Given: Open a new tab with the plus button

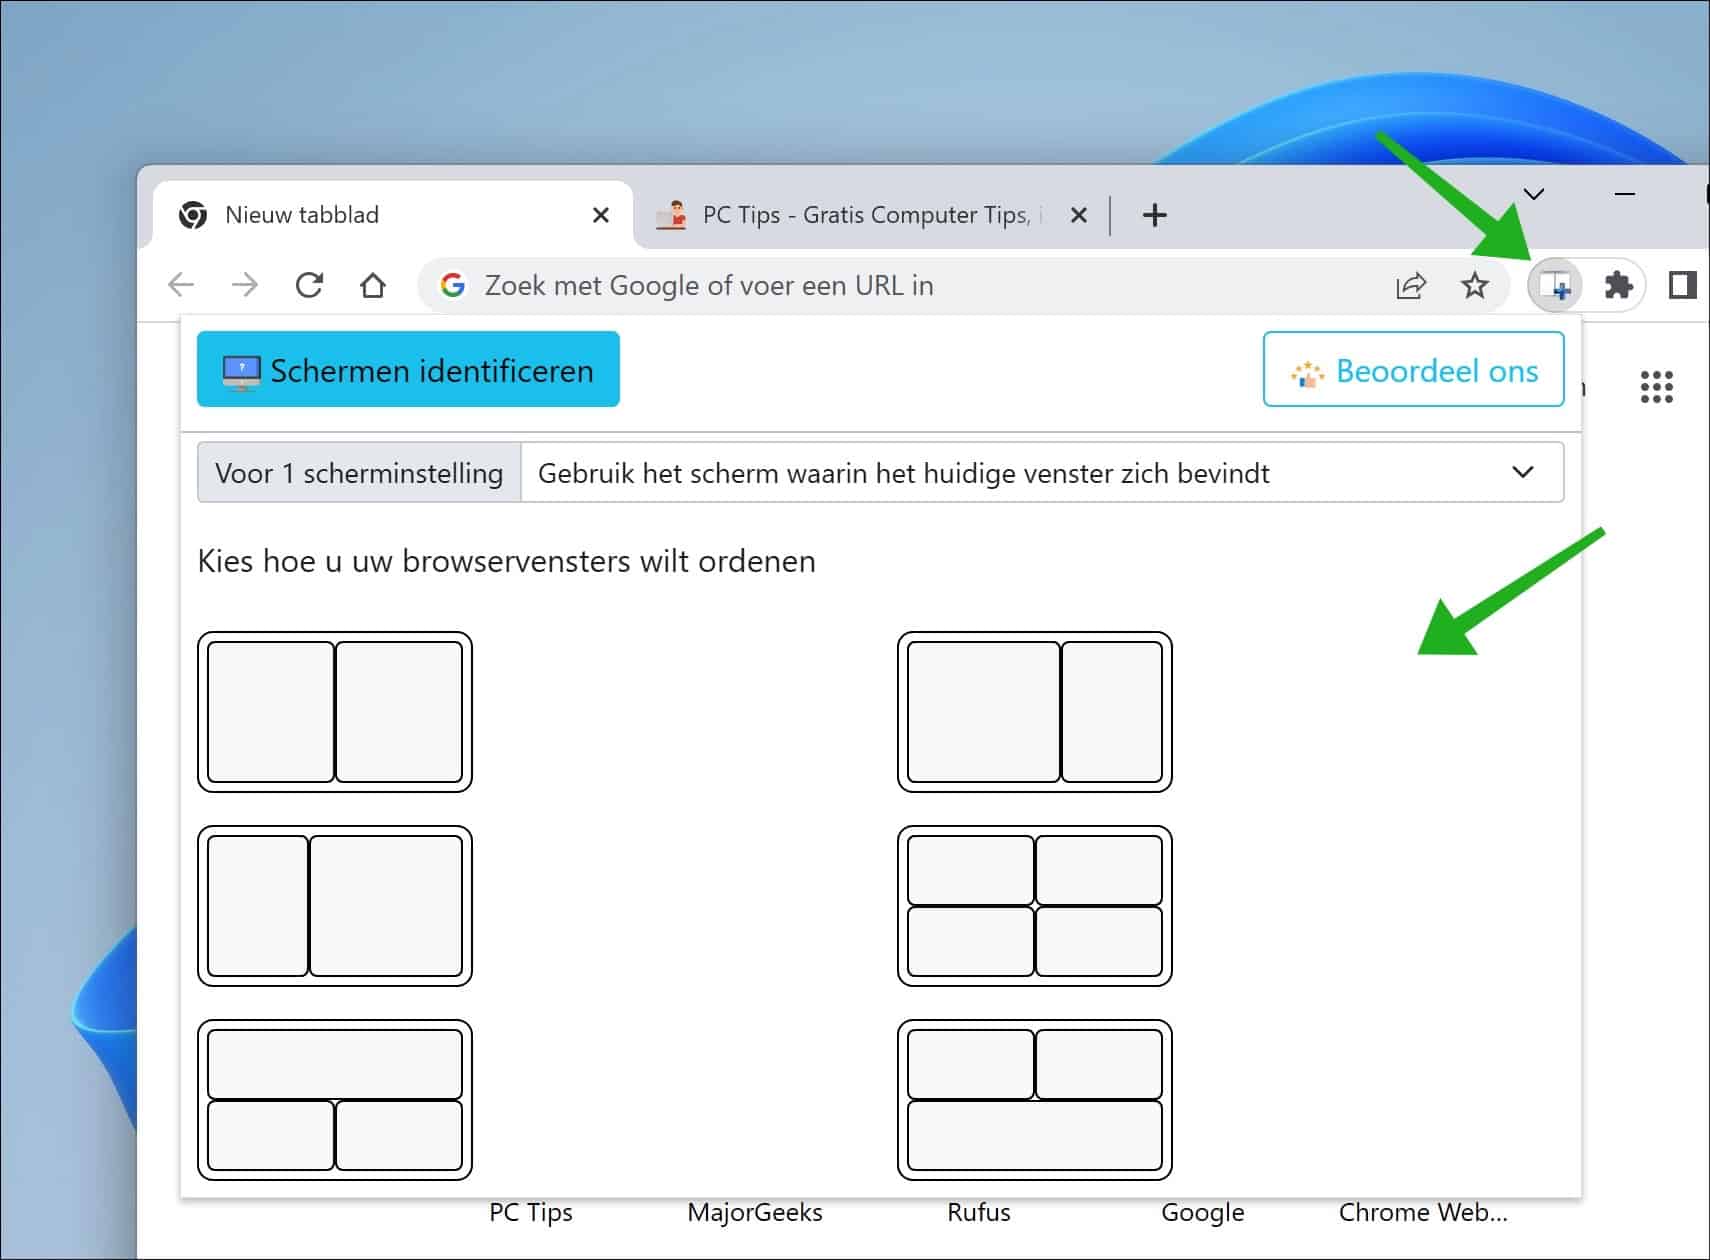Looking at the screenshot, I should [1155, 214].
